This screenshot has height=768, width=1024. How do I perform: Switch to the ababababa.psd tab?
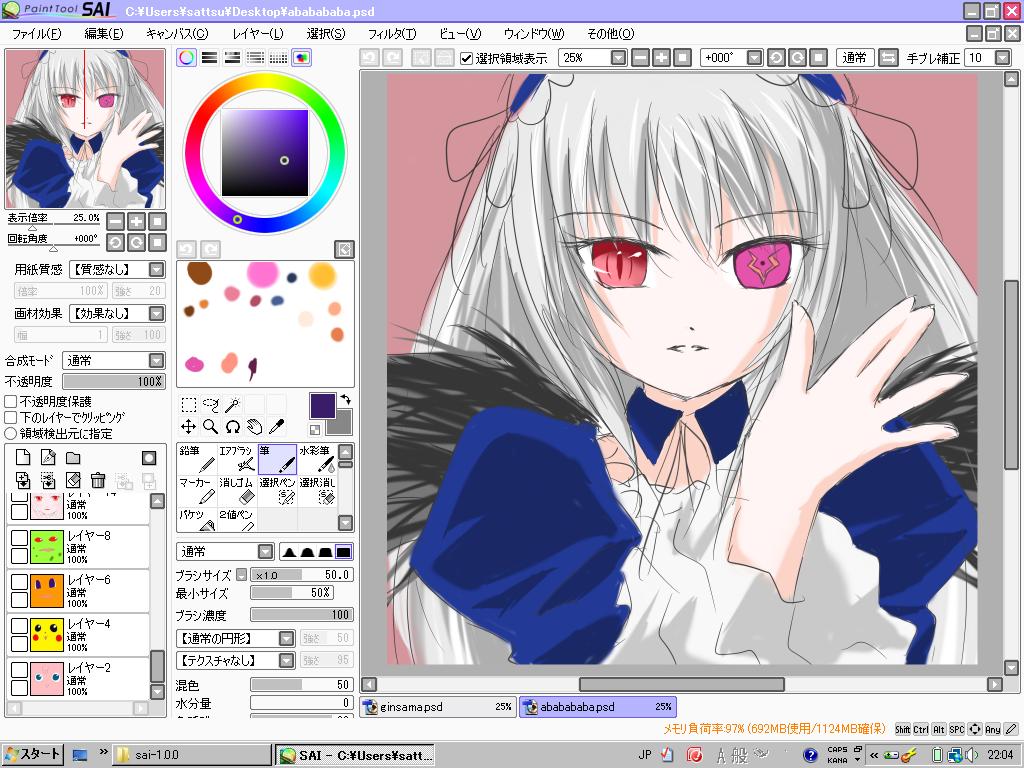click(x=598, y=707)
